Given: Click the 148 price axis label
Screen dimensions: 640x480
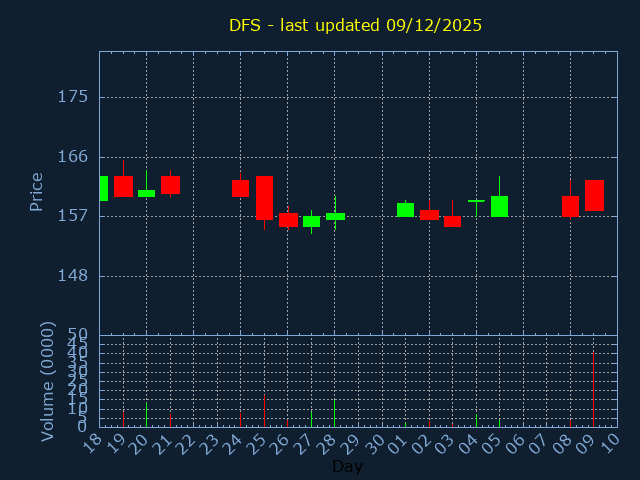Looking at the screenshot, I should [x=73, y=276].
